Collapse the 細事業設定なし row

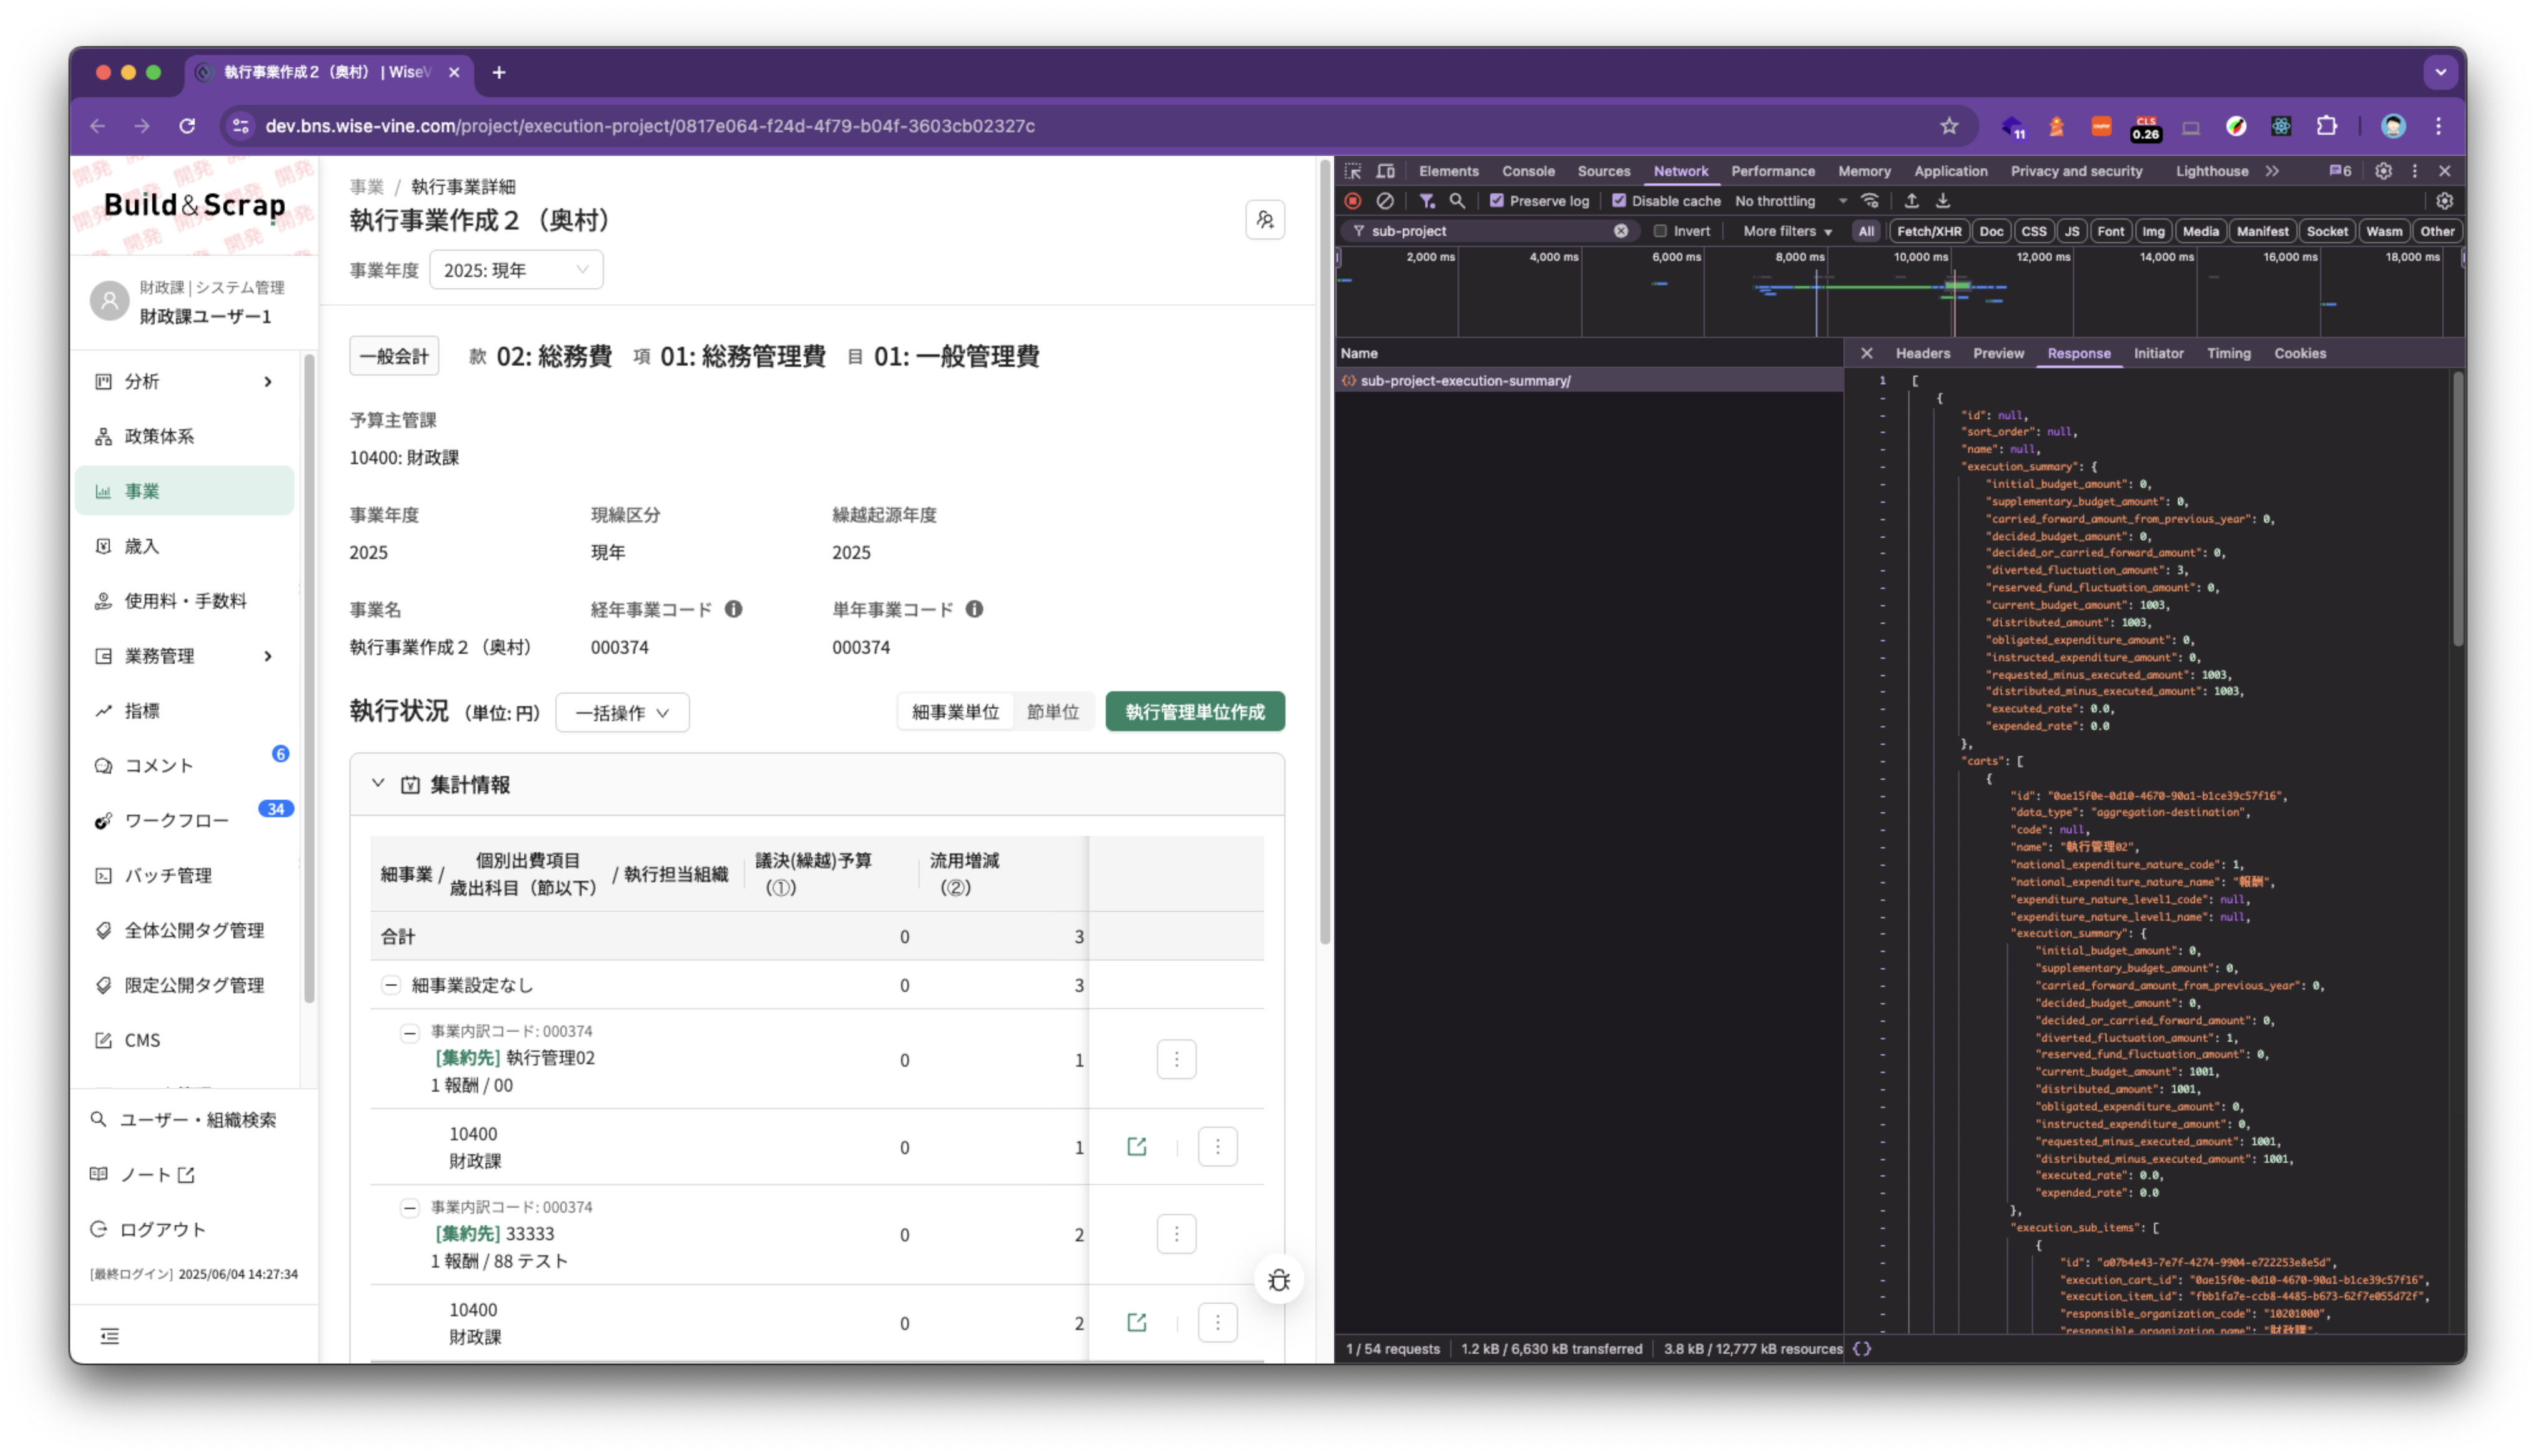coord(391,986)
